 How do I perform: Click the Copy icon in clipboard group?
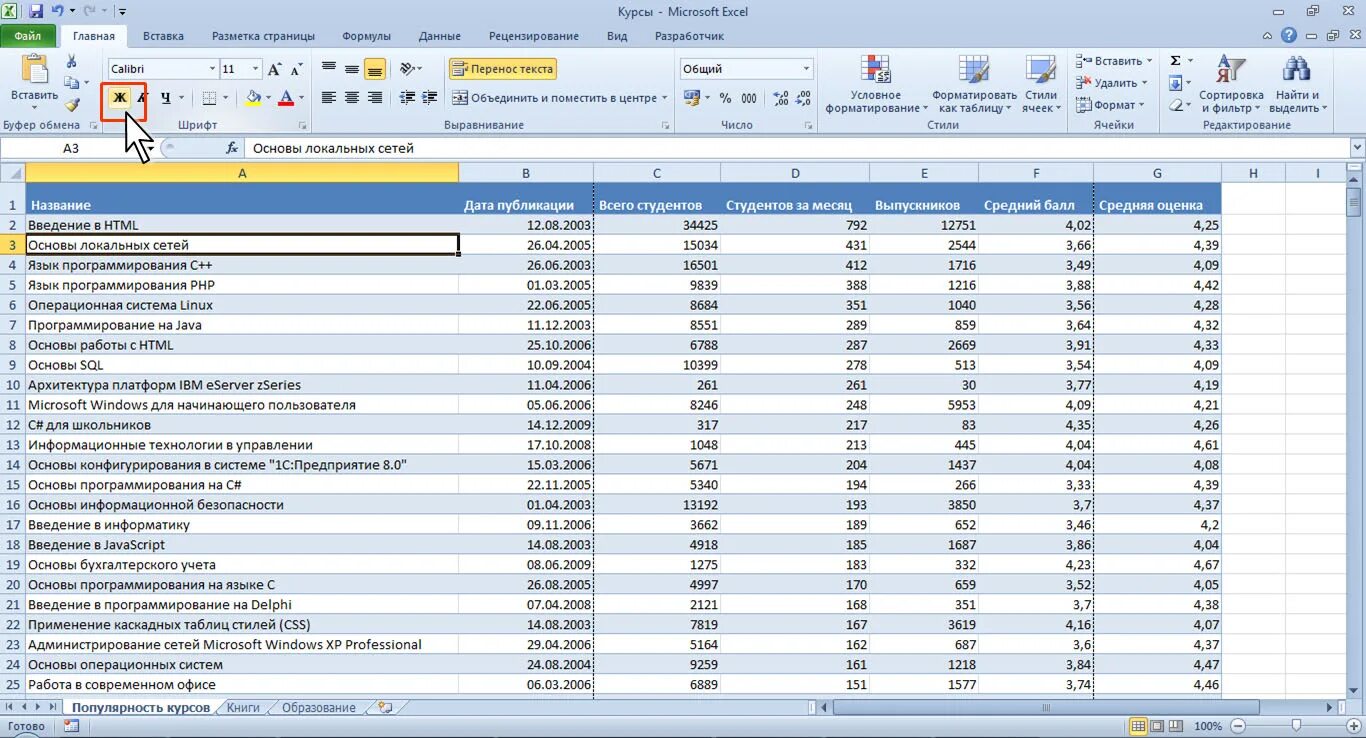[x=70, y=83]
